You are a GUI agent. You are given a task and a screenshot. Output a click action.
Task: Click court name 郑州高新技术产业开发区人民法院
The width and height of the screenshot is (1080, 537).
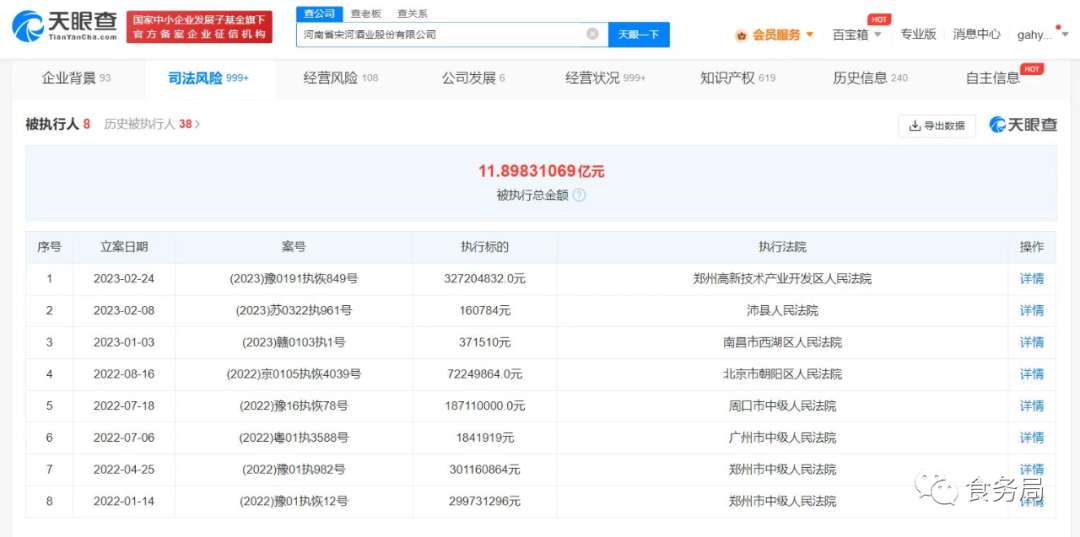point(782,279)
